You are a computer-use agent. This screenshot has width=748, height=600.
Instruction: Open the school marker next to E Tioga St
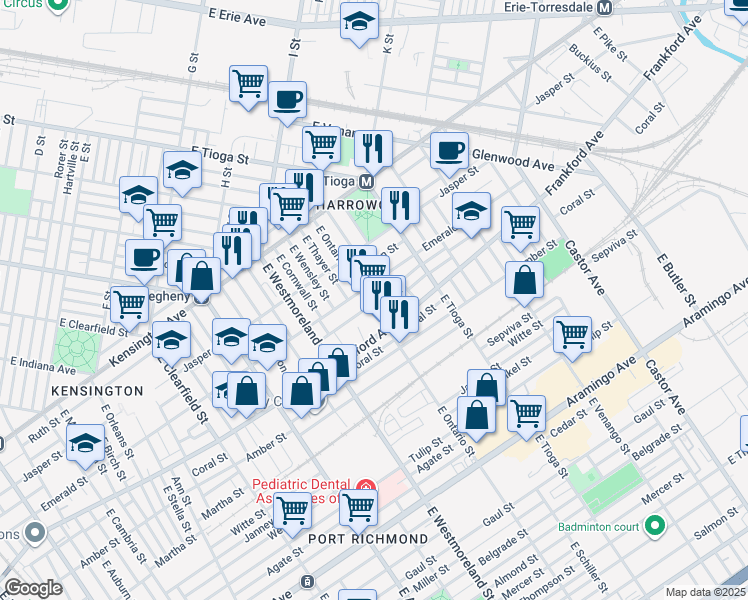[x=182, y=171]
